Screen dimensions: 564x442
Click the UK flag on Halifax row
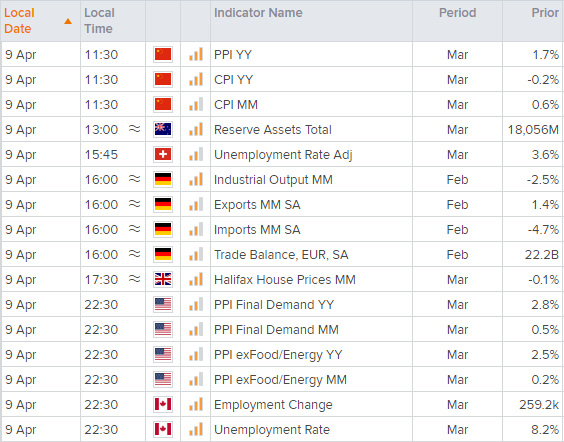tap(163, 279)
